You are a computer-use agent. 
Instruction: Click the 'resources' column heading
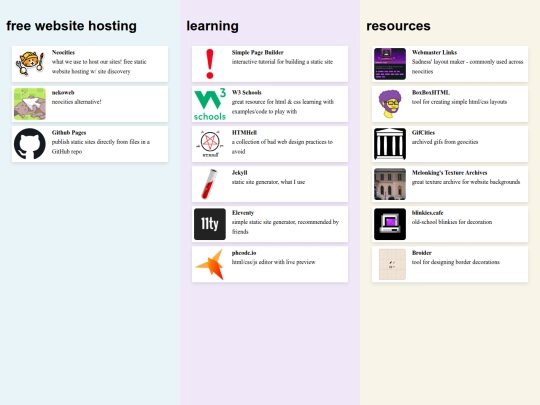[398, 26]
